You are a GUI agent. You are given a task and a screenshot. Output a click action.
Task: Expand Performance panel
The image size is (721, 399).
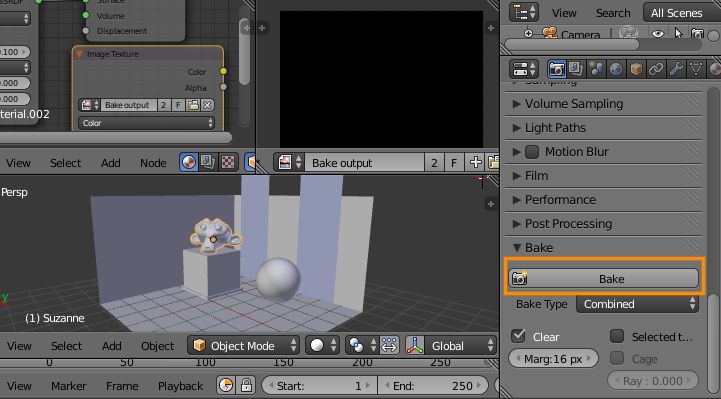point(603,200)
